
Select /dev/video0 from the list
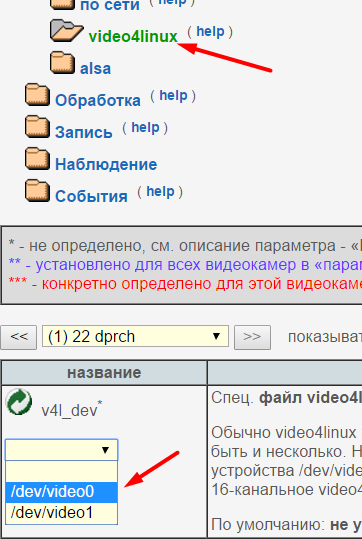click(62, 492)
